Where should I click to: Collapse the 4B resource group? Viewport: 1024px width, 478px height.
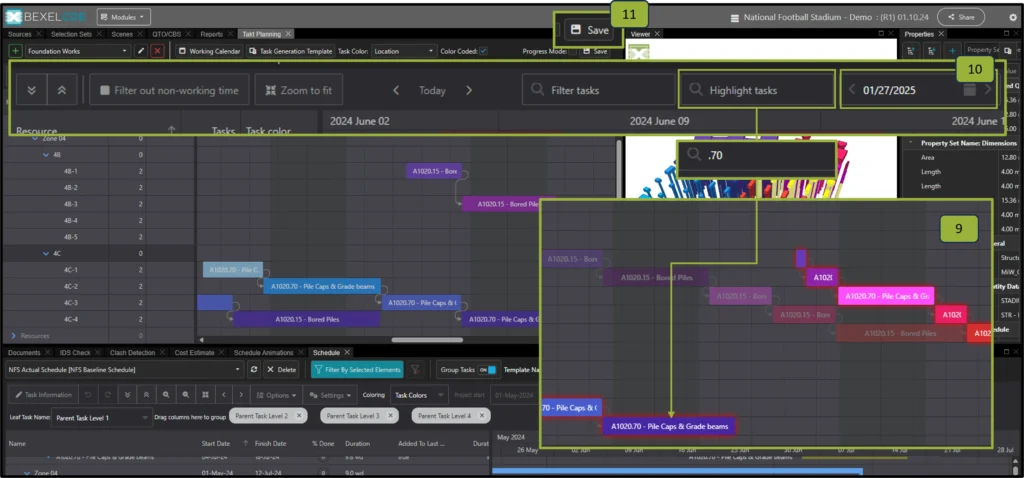[x=46, y=155]
